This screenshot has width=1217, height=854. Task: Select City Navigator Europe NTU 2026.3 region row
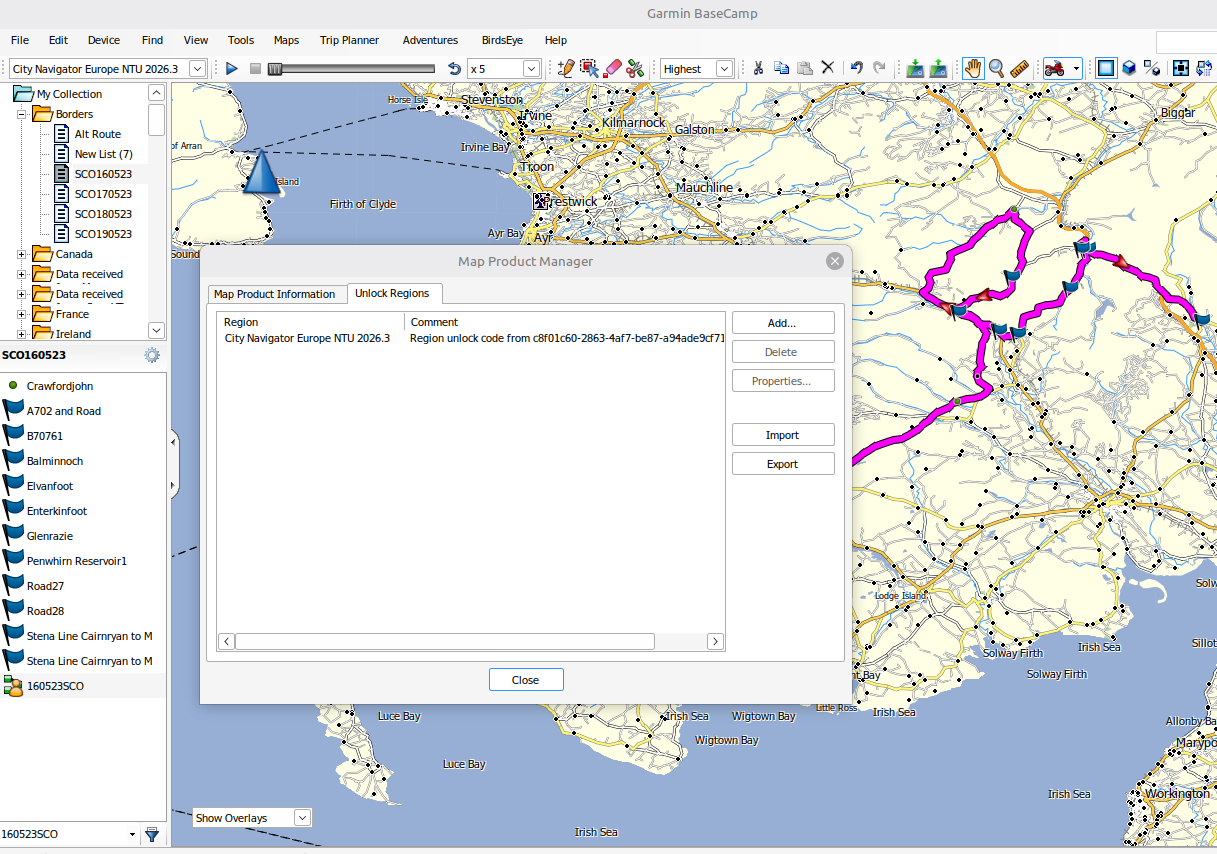coord(471,338)
